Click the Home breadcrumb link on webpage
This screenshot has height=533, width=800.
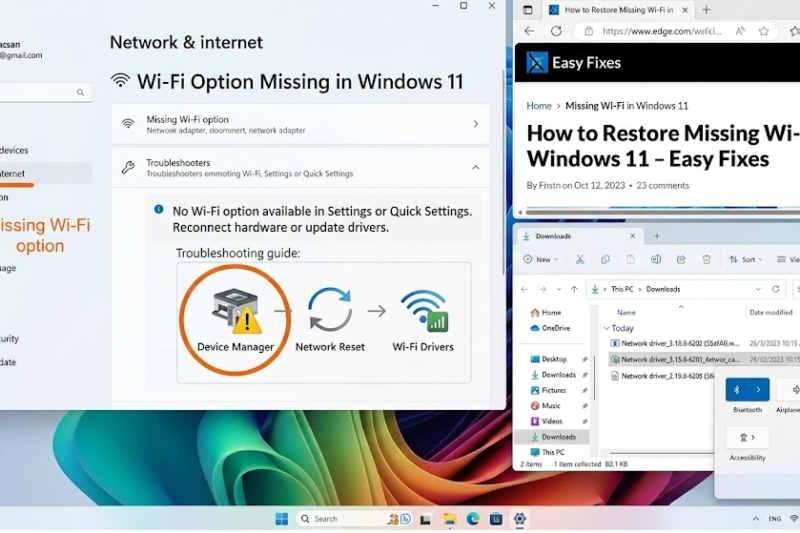(x=539, y=106)
